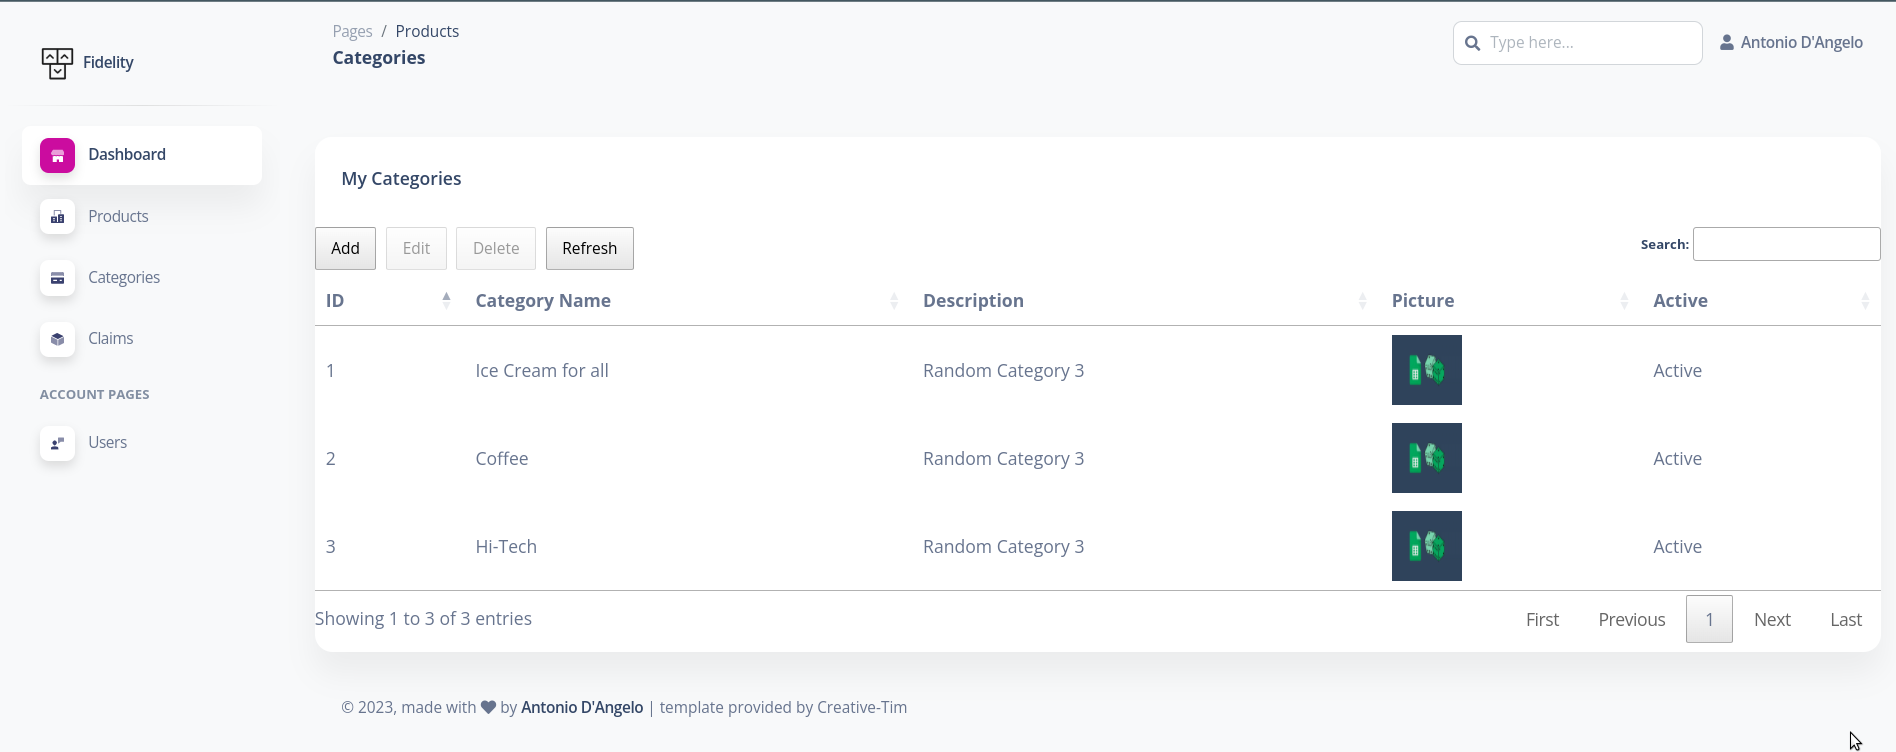The image size is (1896, 752).
Task: Click the Edit button
Action: pyautogui.click(x=416, y=248)
